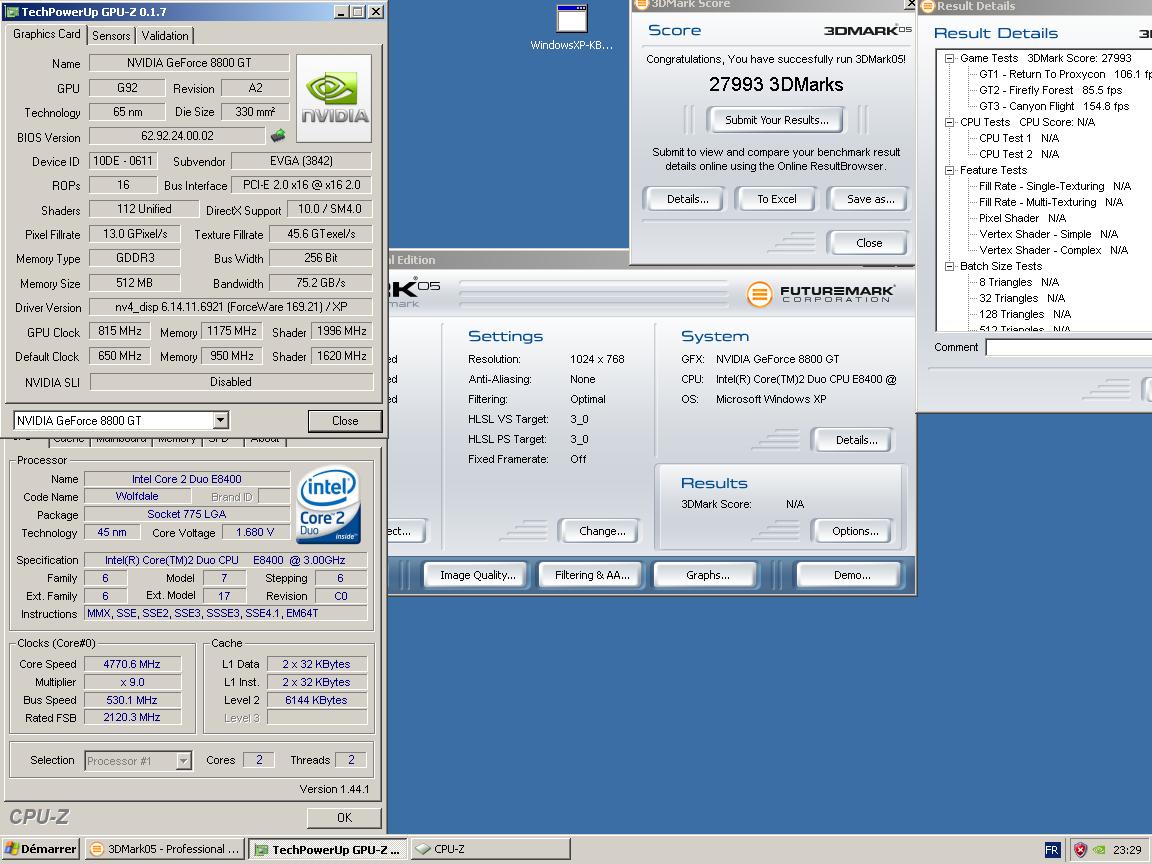1152x864 pixels.
Task: Open the Graphics Card tab in GPU-Z
Action: click(x=47, y=34)
